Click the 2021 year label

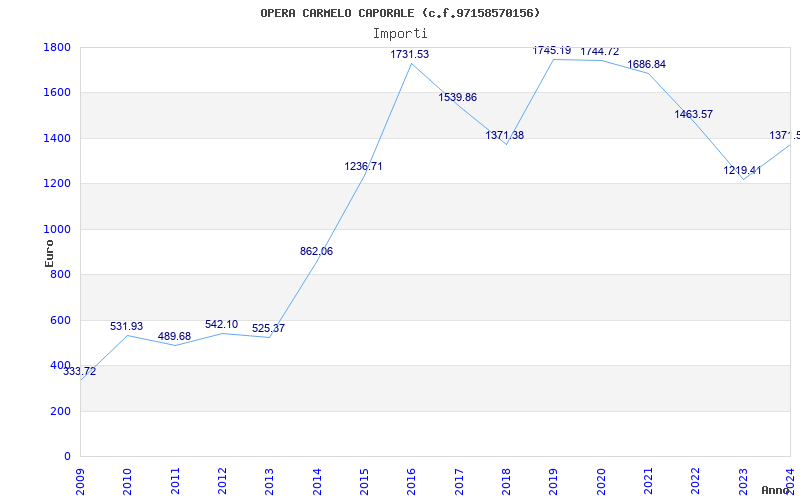(648, 482)
